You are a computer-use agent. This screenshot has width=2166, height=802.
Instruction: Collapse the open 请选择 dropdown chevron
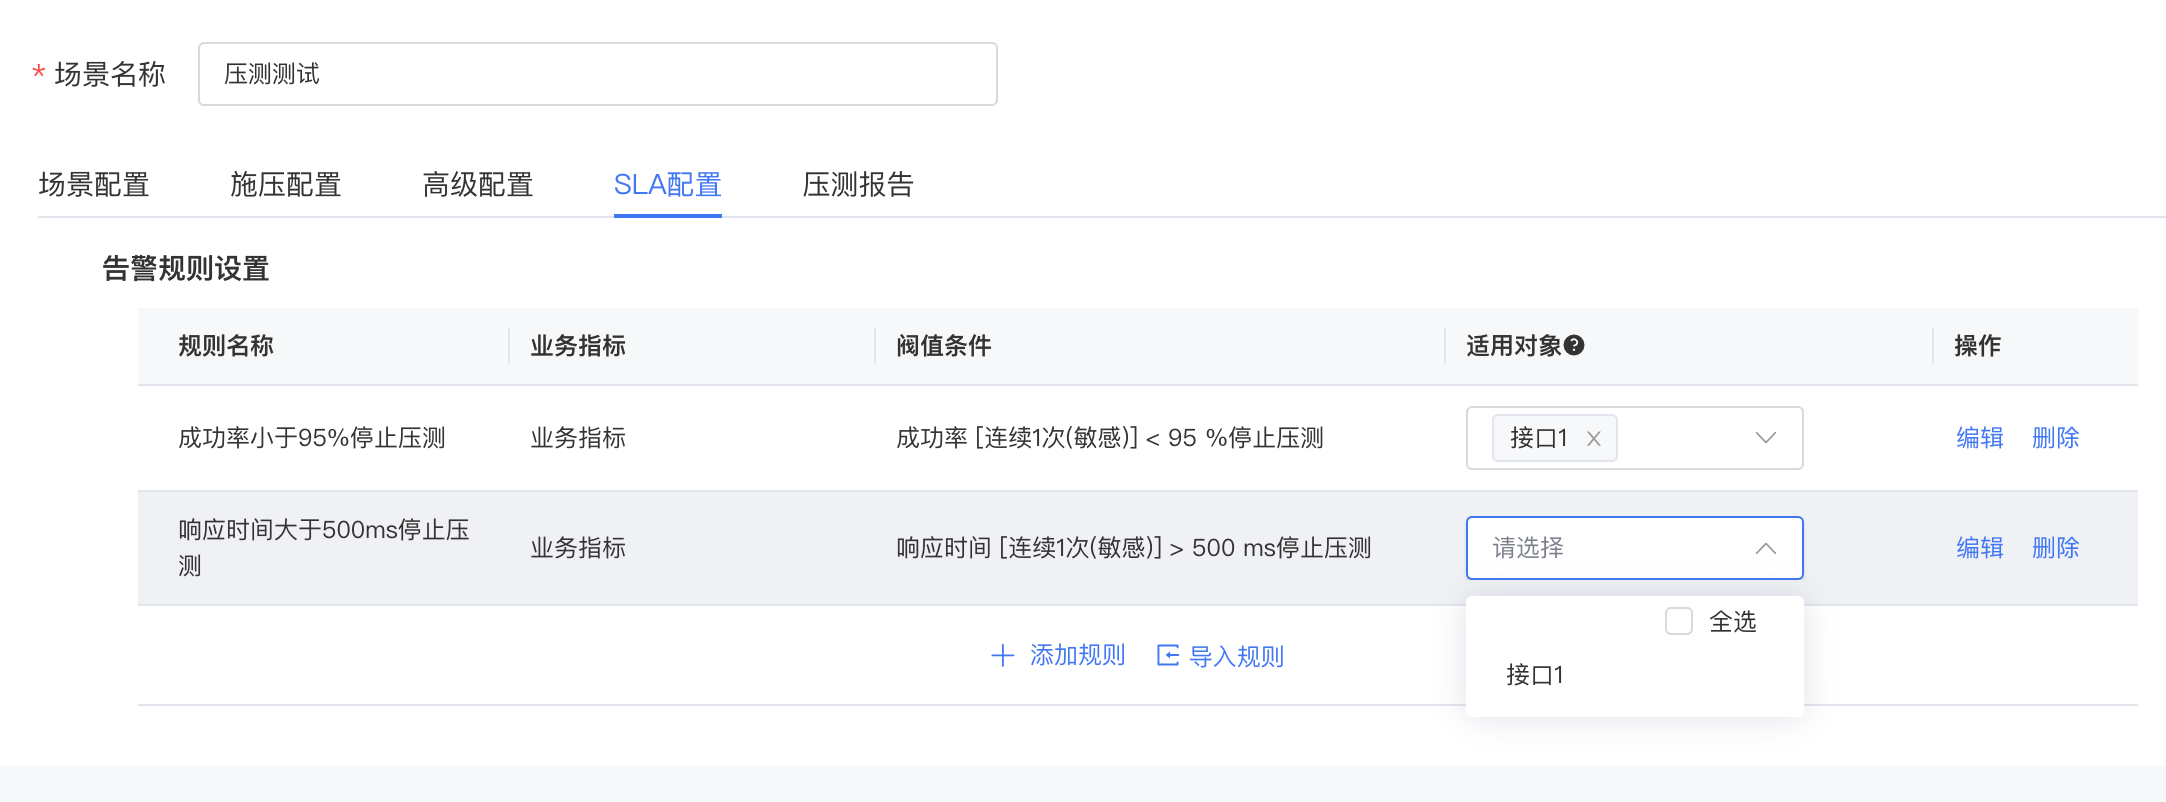[x=1765, y=548]
